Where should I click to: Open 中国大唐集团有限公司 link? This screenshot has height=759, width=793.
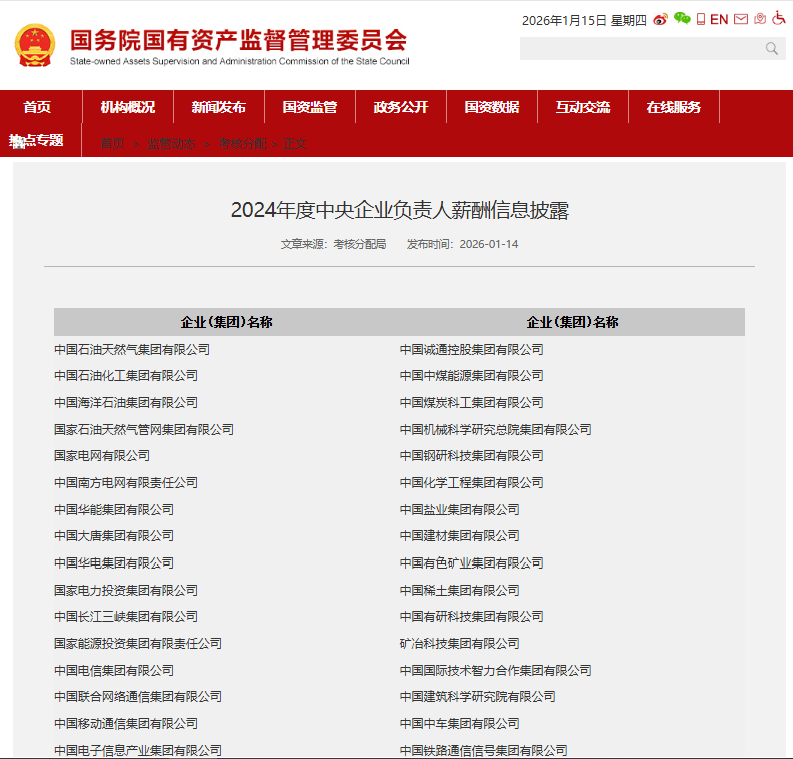click(114, 535)
